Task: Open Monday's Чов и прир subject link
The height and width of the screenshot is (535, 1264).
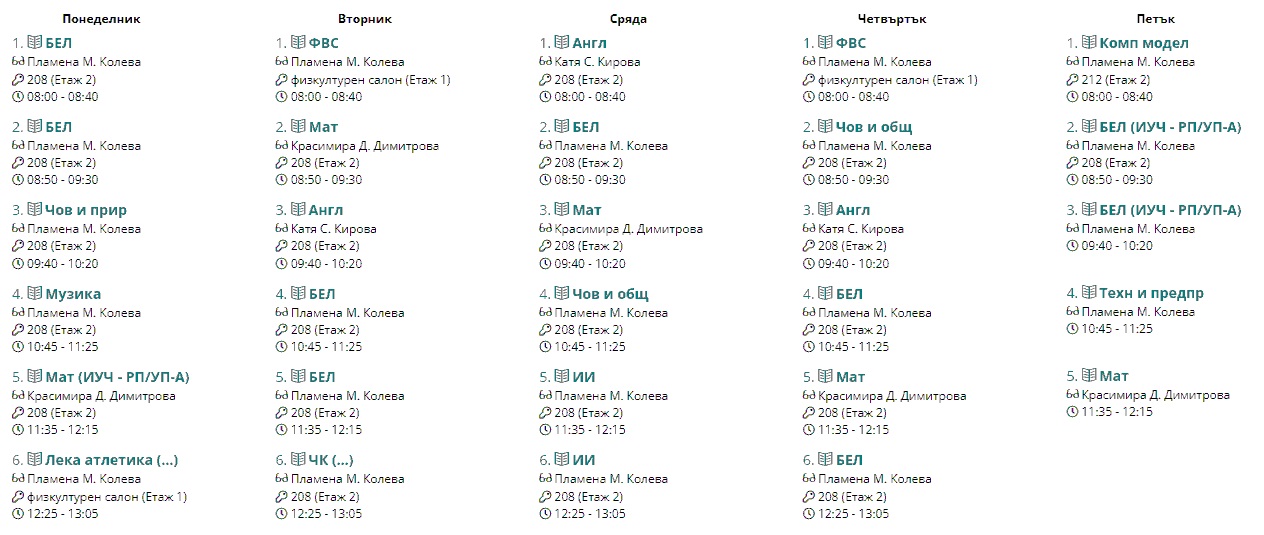Action: pos(86,210)
